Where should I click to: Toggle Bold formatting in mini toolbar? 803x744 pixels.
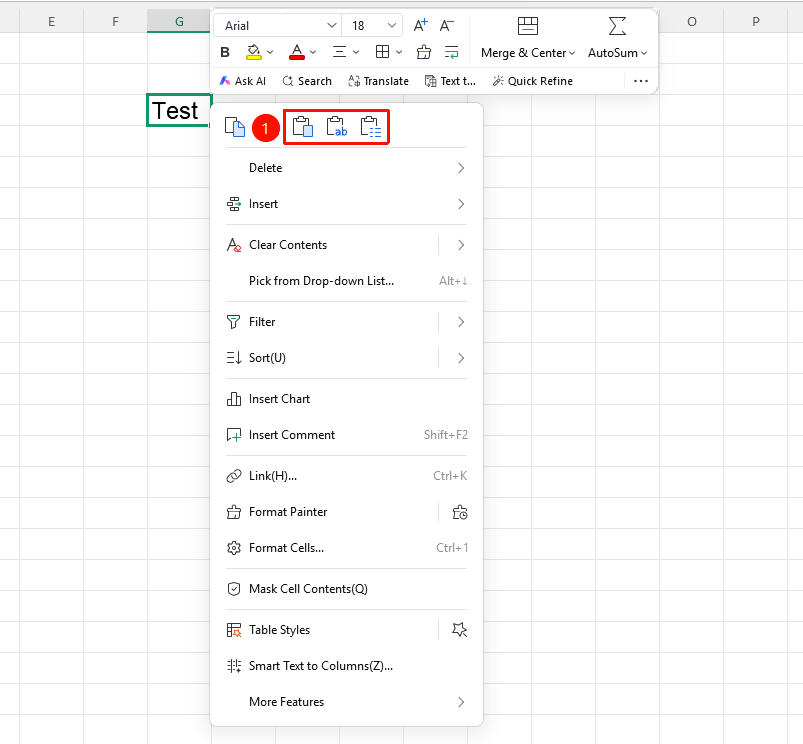[x=225, y=52]
